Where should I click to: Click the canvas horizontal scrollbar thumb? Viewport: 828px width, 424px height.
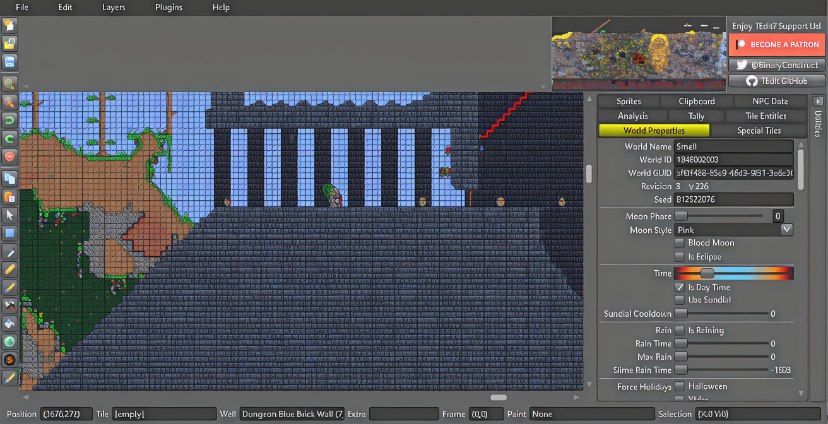(498, 397)
